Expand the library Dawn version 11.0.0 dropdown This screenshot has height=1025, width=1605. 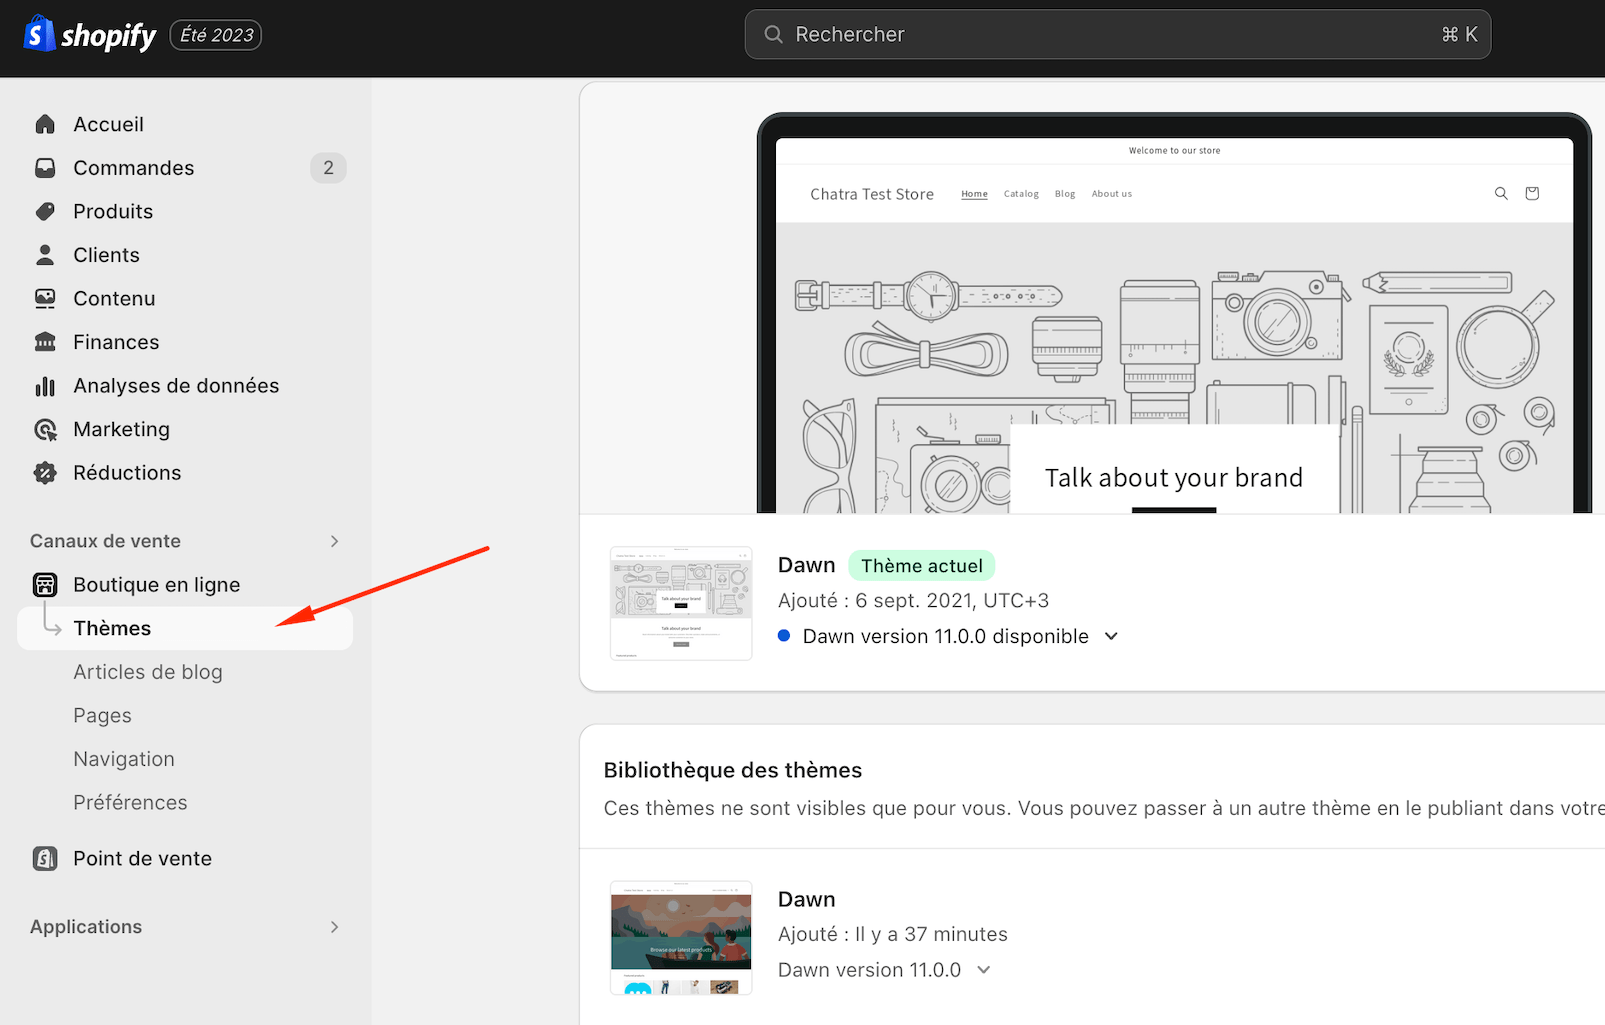pos(984,970)
